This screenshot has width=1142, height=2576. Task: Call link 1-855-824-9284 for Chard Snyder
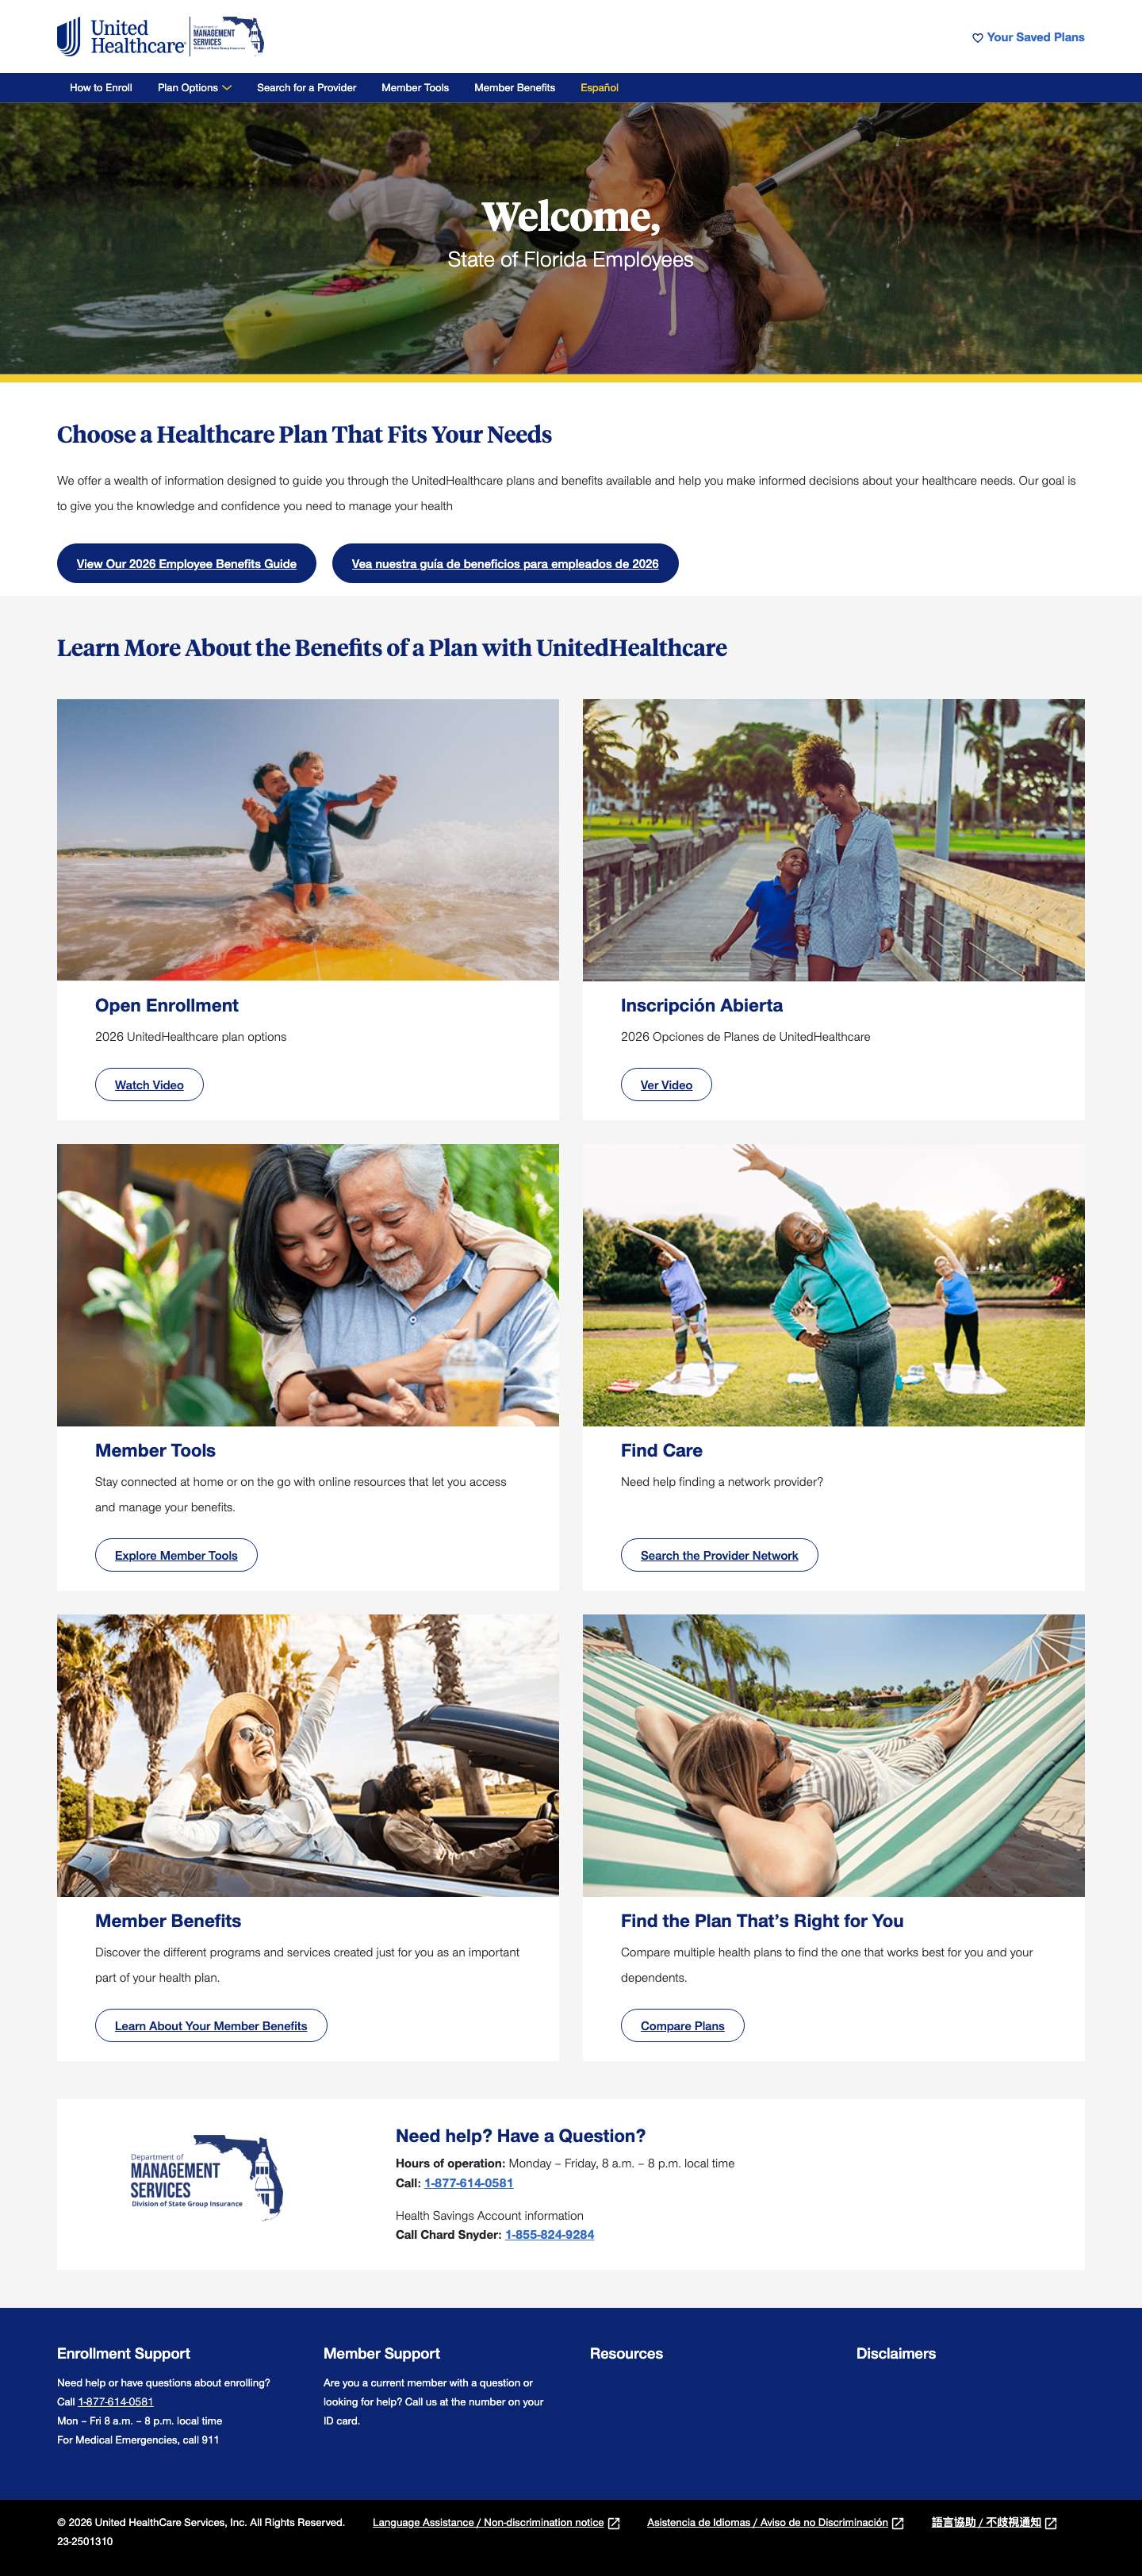point(549,2234)
